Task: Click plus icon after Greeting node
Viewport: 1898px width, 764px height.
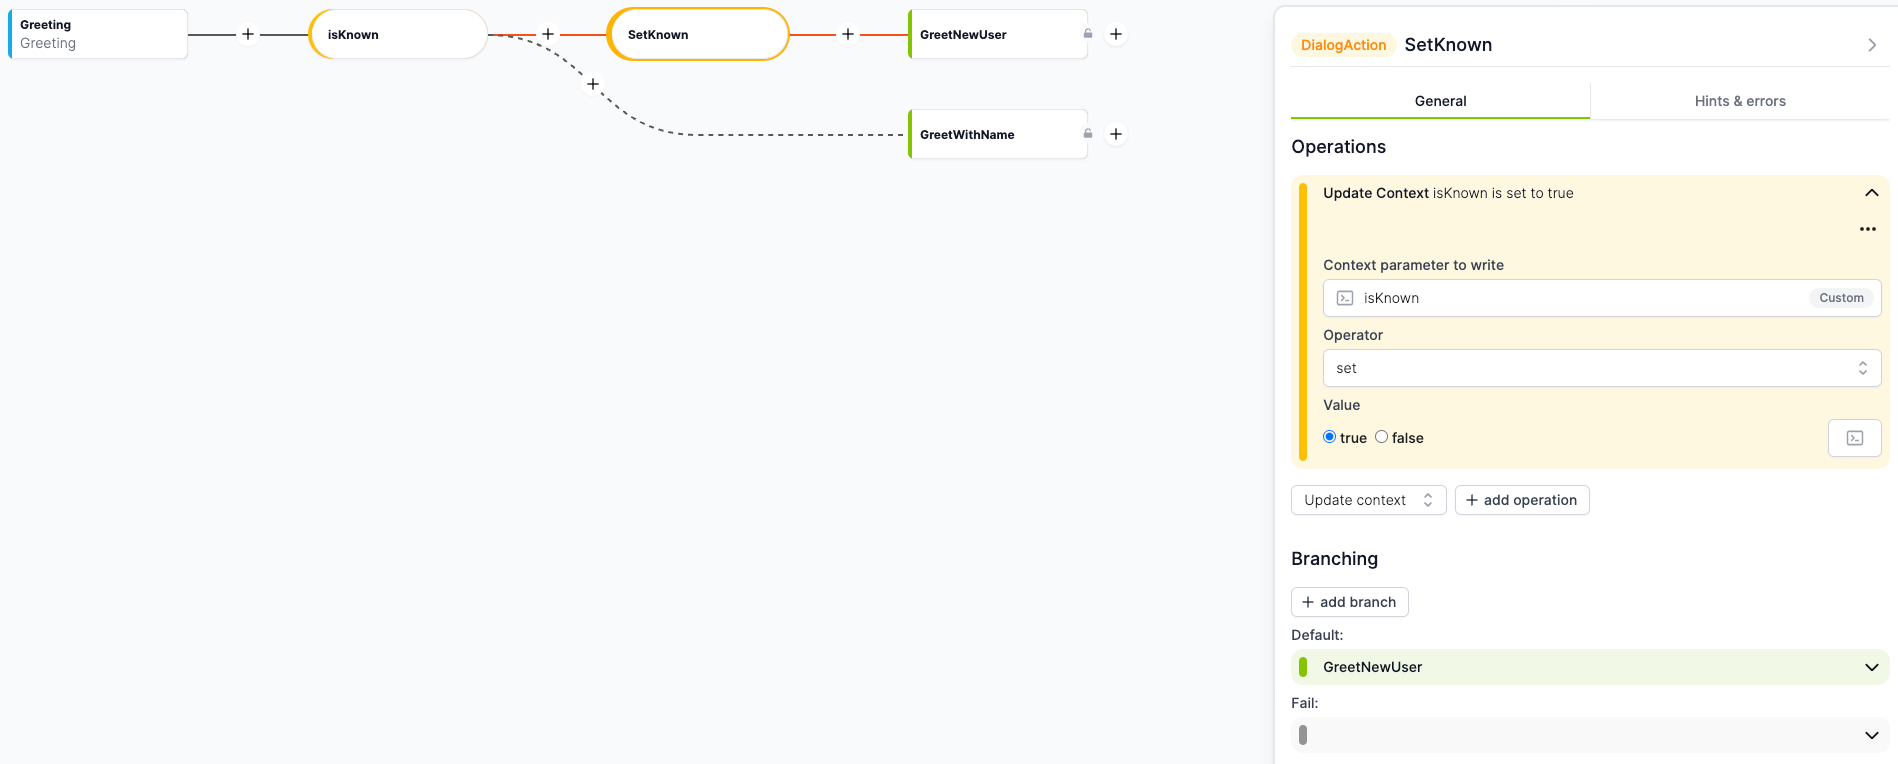Action: pos(248,34)
